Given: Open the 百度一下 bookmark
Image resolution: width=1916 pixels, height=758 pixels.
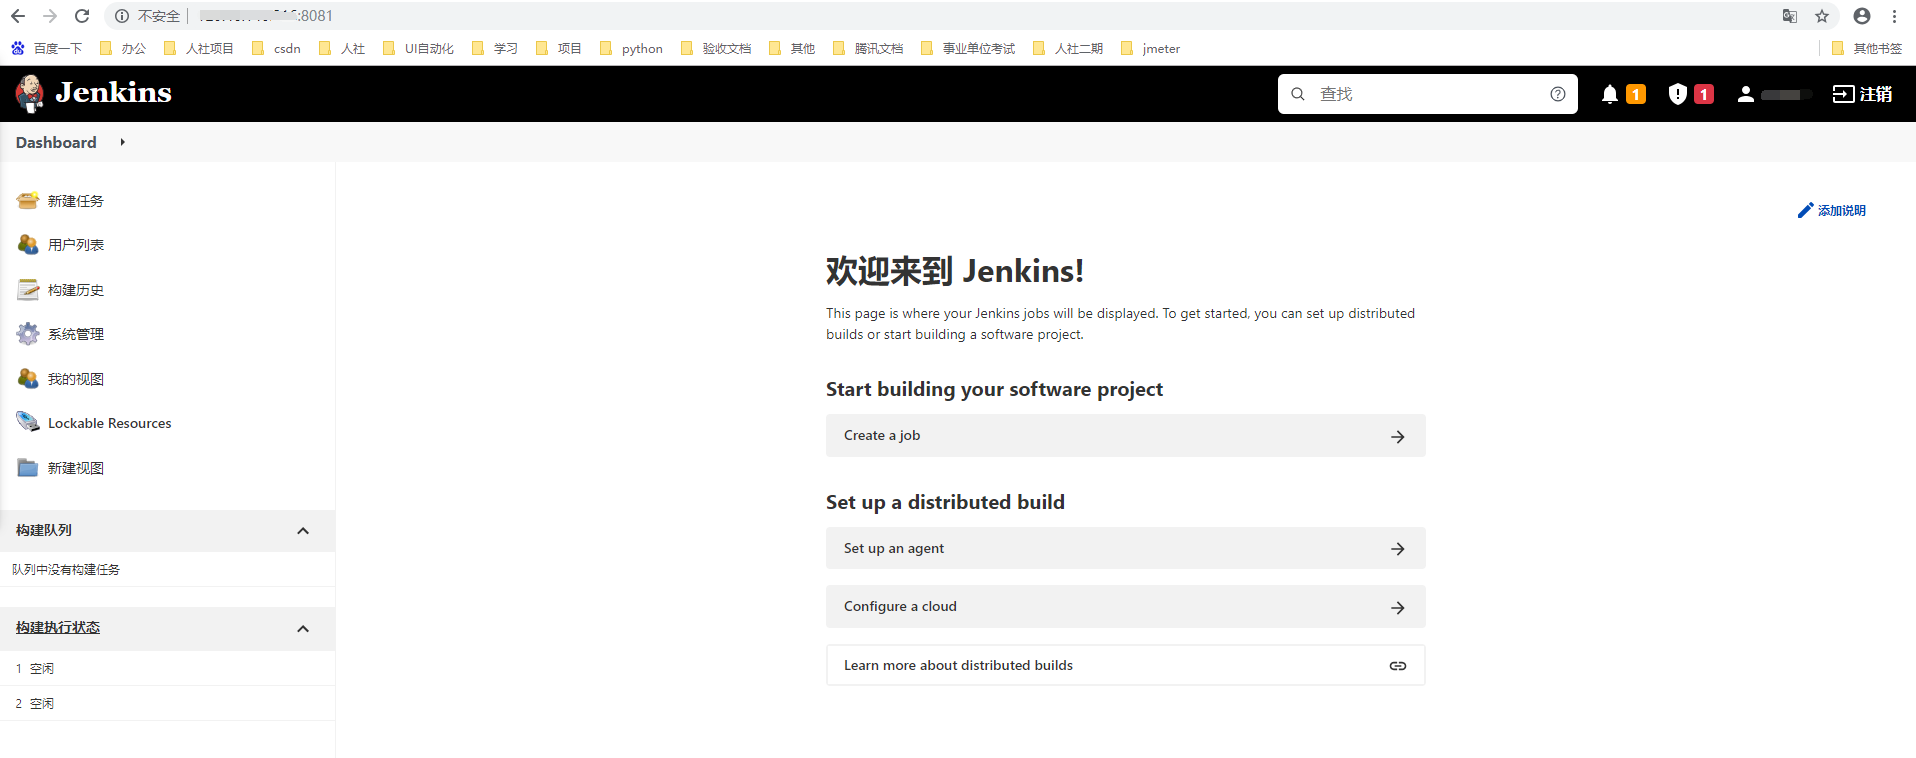Looking at the screenshot, I should click(46, 48).
